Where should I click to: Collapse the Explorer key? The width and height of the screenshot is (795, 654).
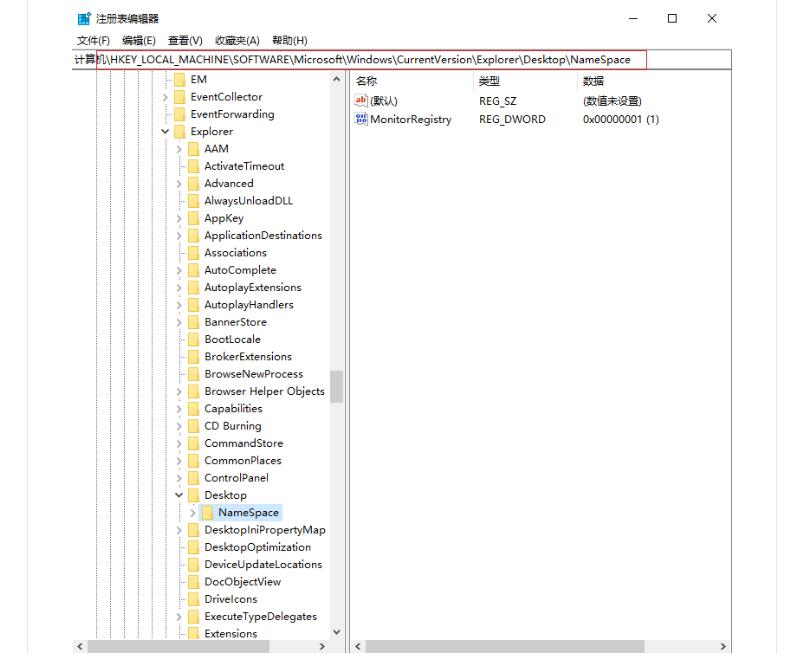(165, 131)
